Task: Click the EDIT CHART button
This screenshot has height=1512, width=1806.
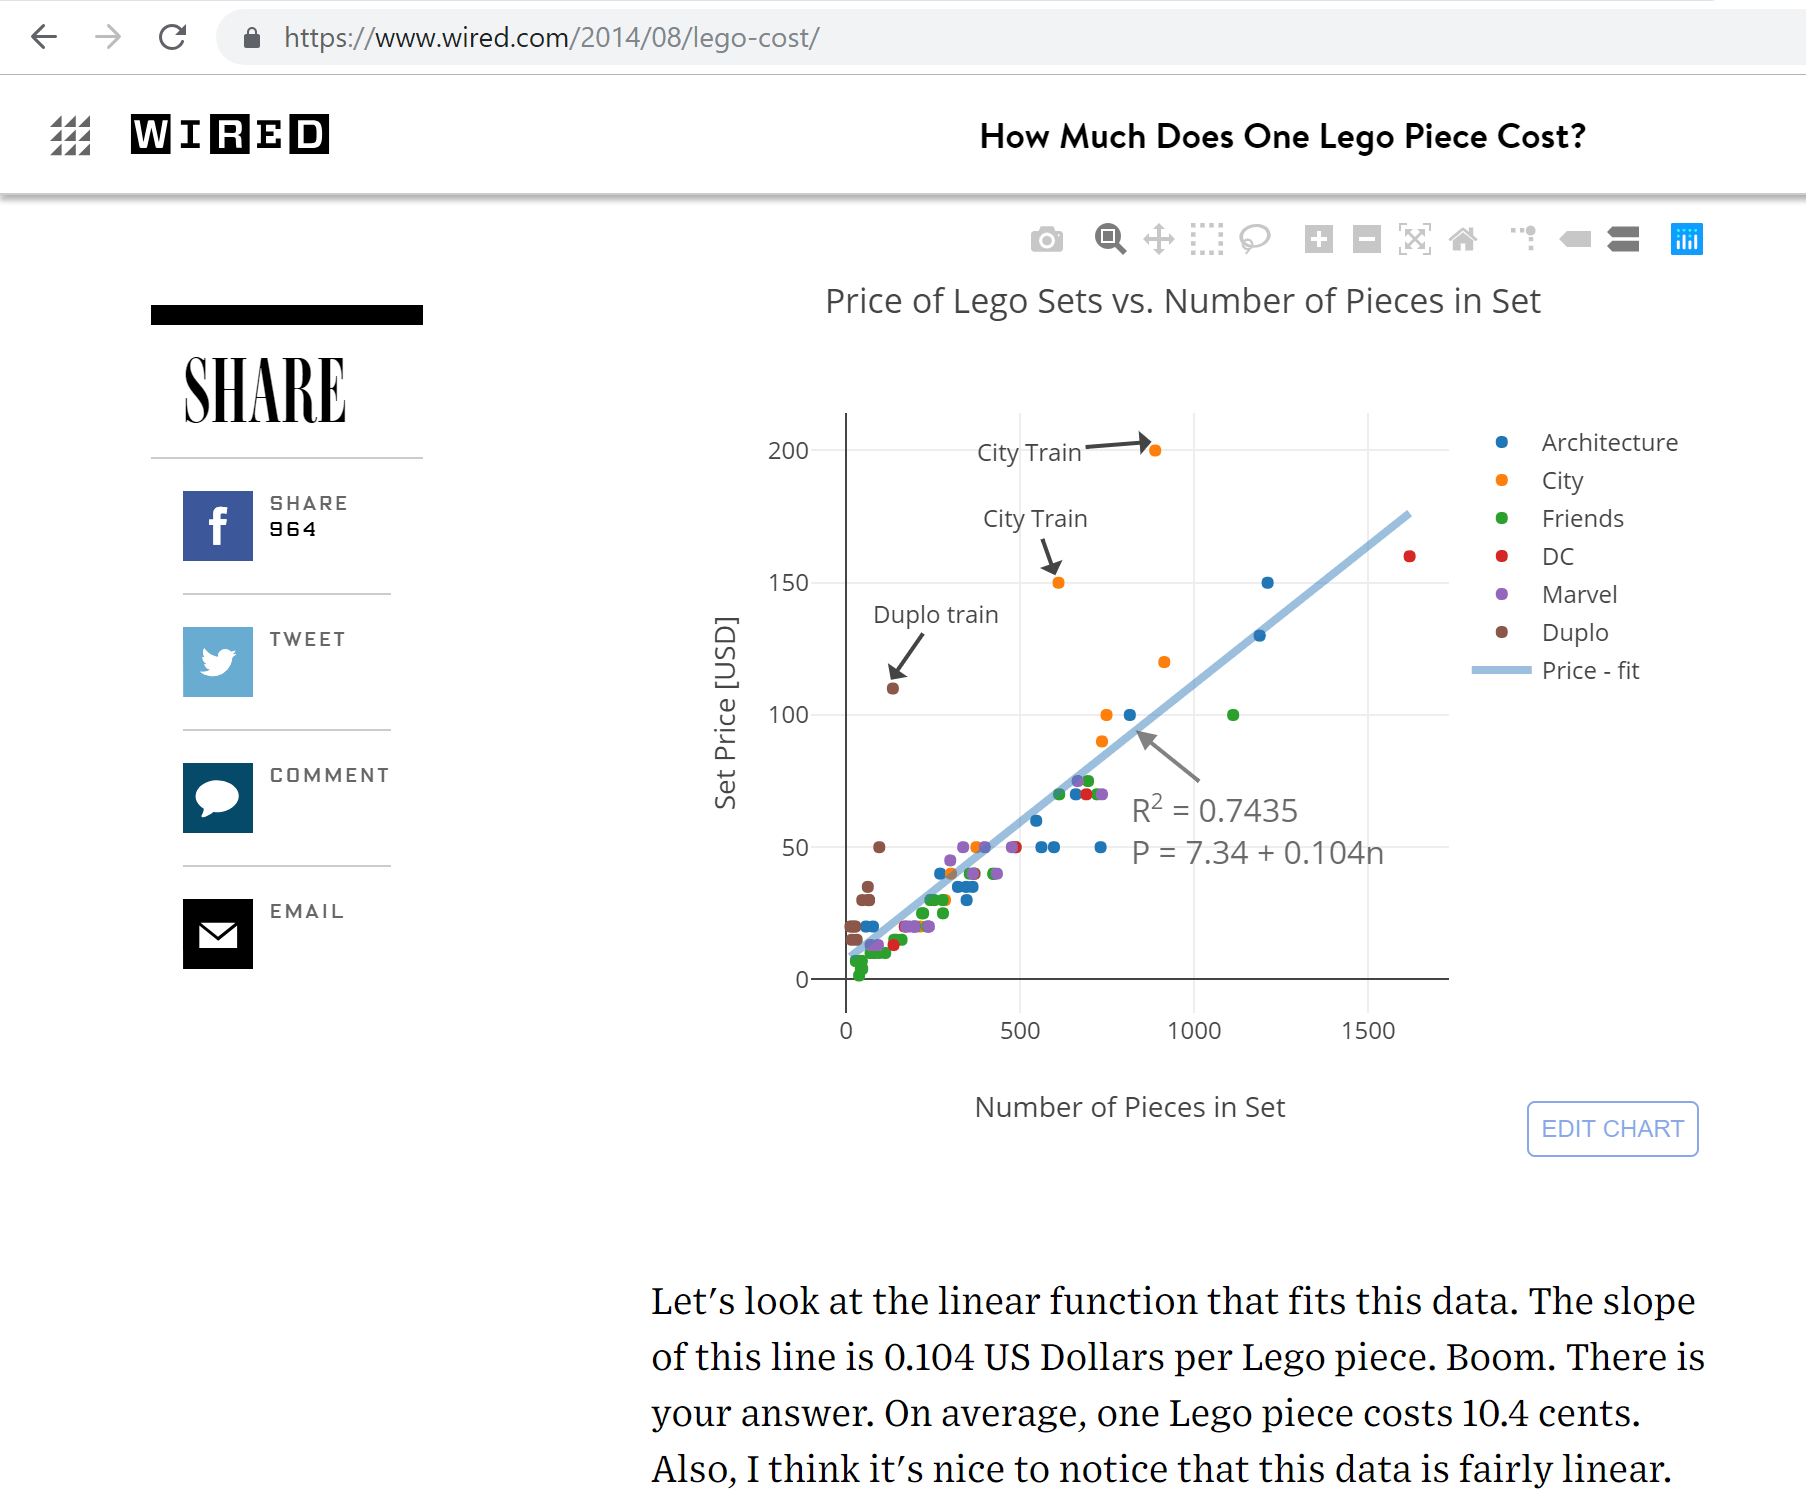Action: (x=1612, y=1129)
